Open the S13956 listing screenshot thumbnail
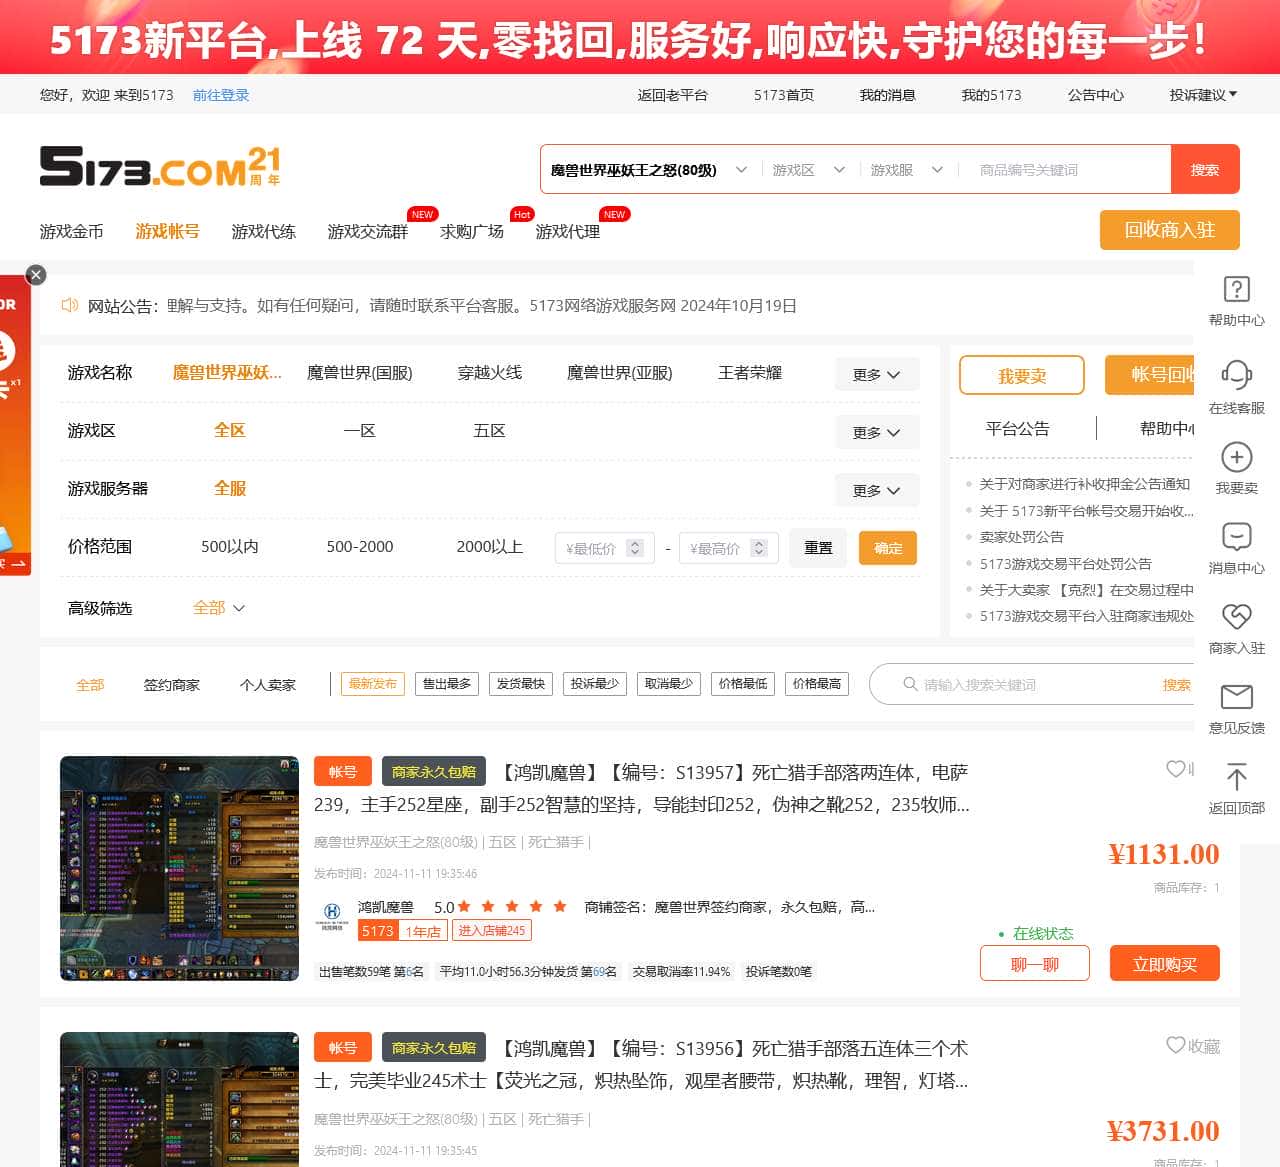 click(180, 1099)
